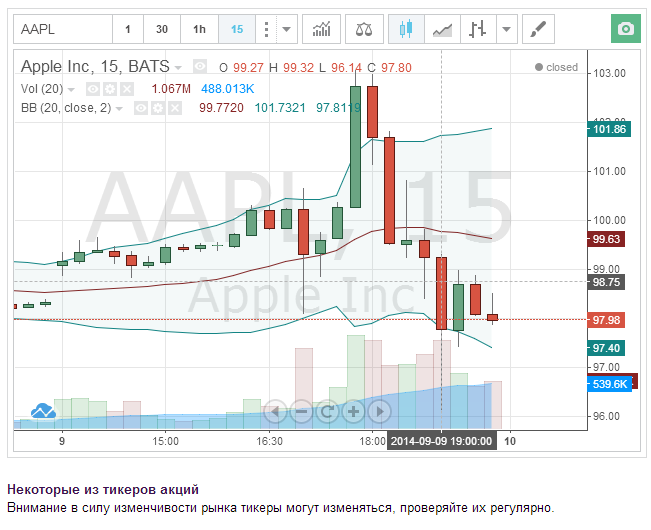The image size is (651, 530).
Task: Select the candlestick chart style
Action: click(406, 29)
